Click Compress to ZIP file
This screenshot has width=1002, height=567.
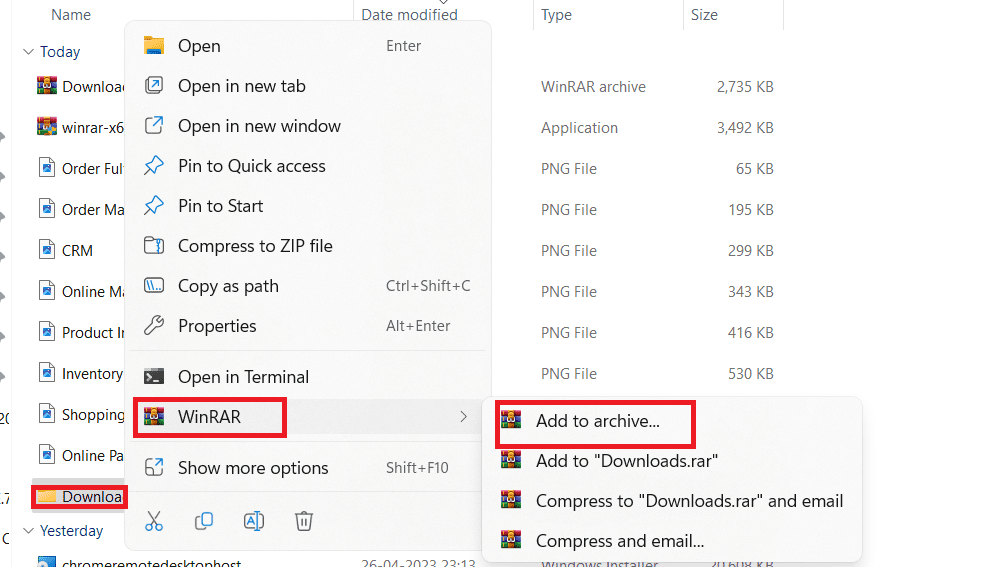tap(255, 246)
